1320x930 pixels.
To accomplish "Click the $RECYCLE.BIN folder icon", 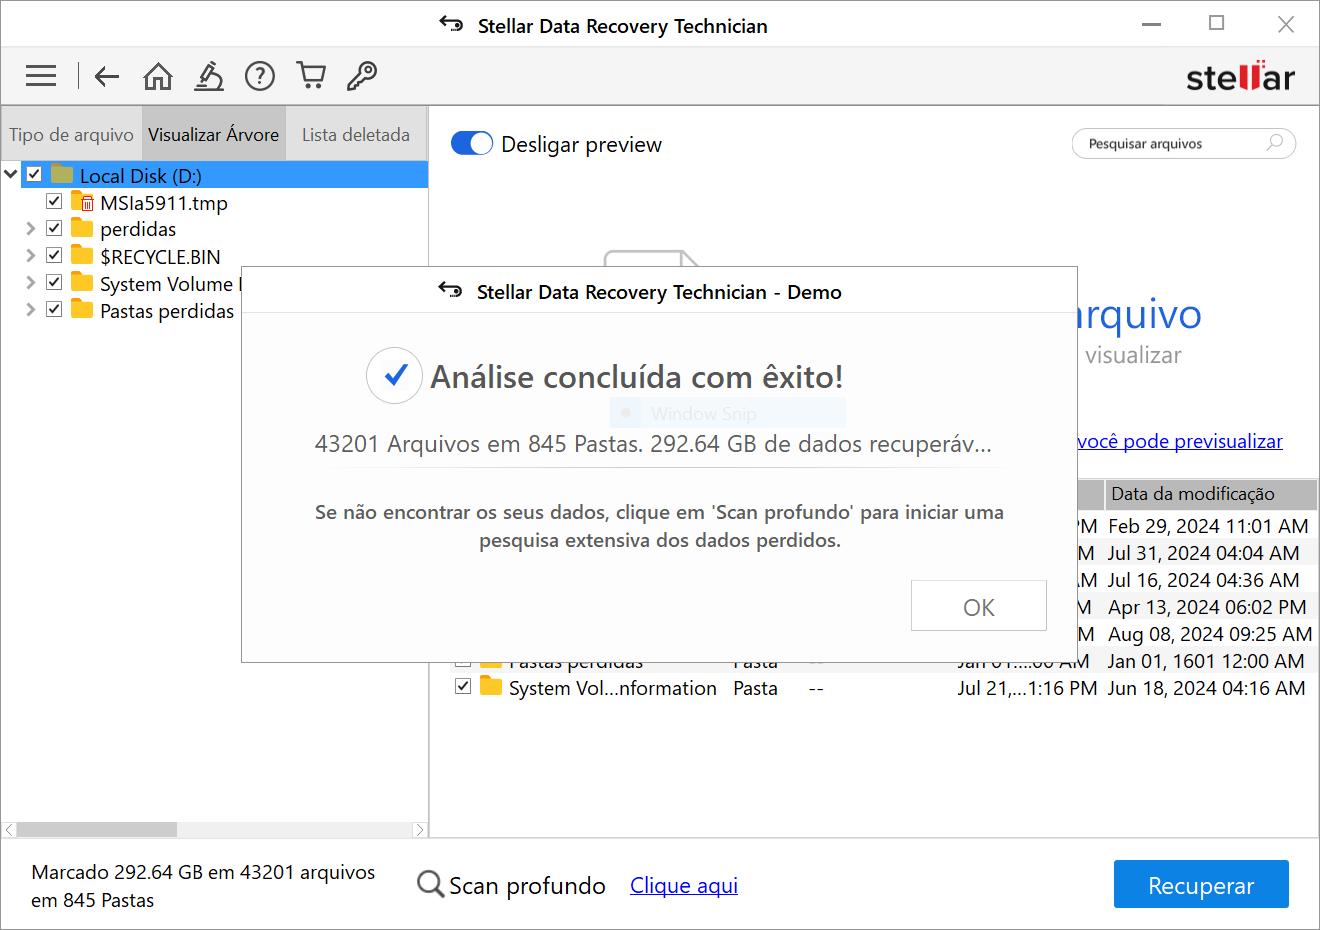I will coord(82,256).
